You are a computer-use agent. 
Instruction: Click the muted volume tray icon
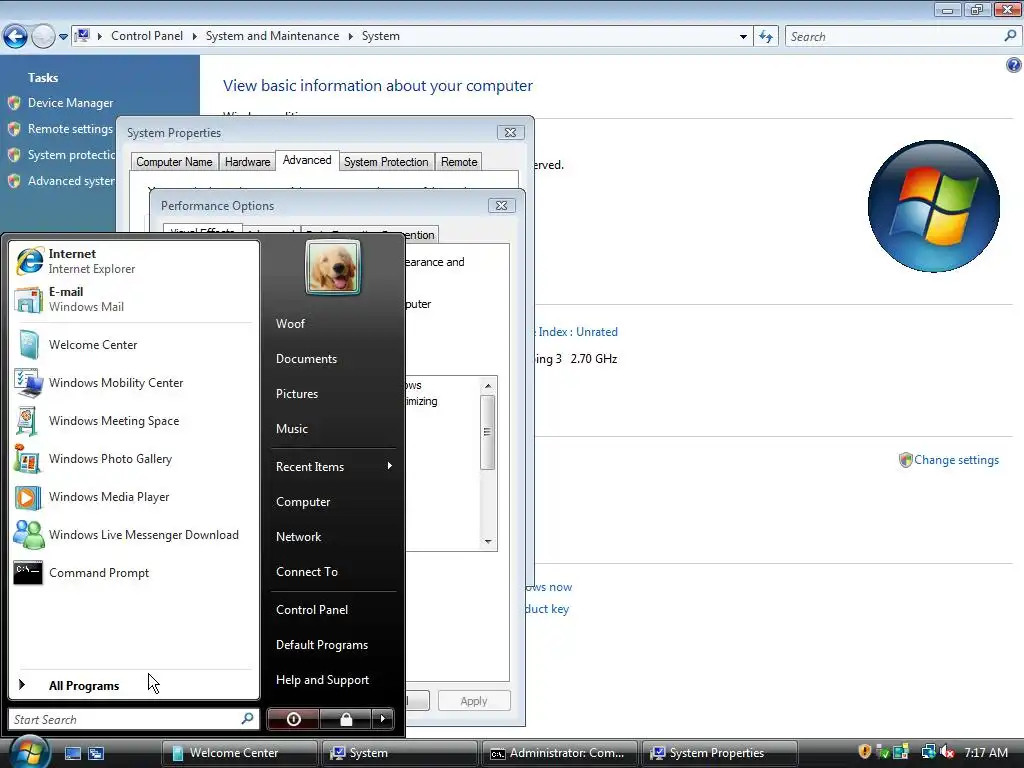click(948, 752)
